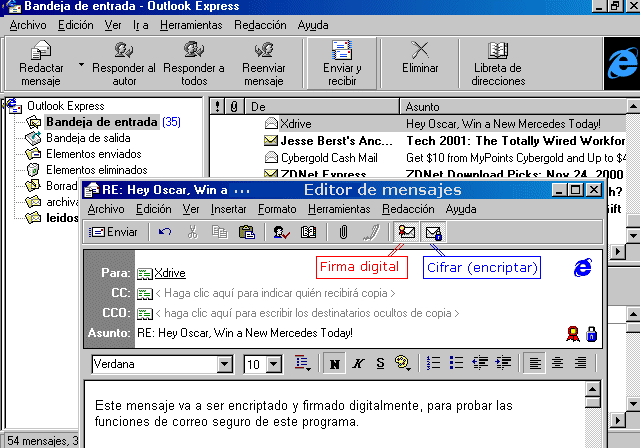Select Elementos eliminados folder
Screen dimensions: 640x448
click(97, 170)
